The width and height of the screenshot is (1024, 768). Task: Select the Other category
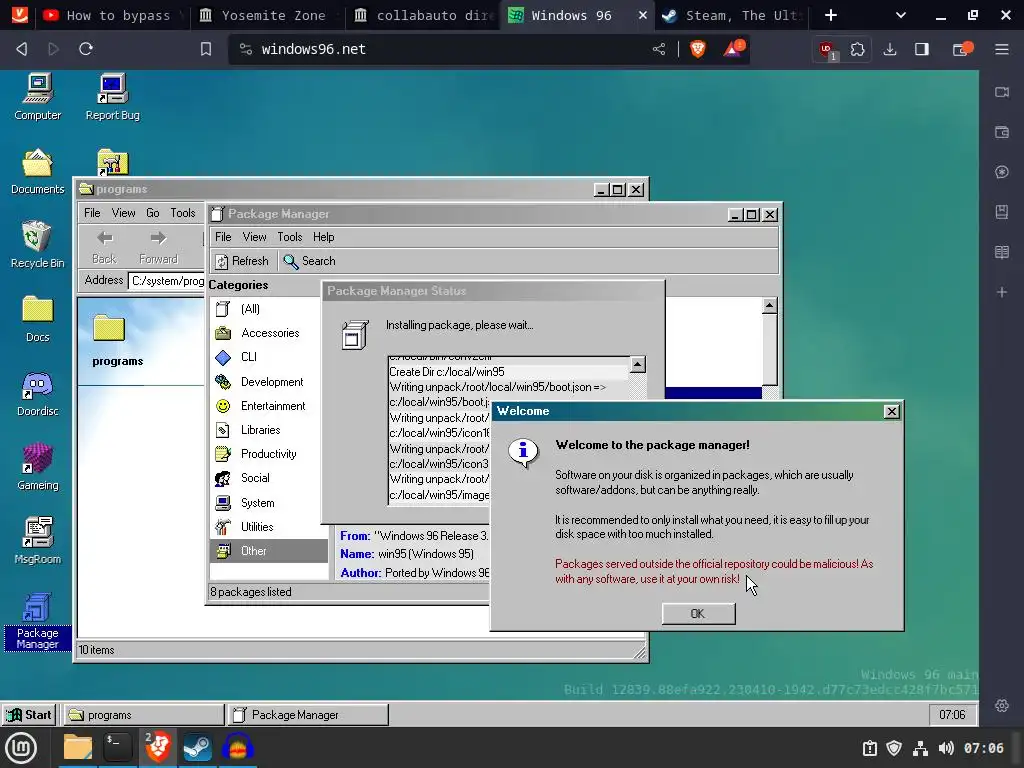(269, 551)
